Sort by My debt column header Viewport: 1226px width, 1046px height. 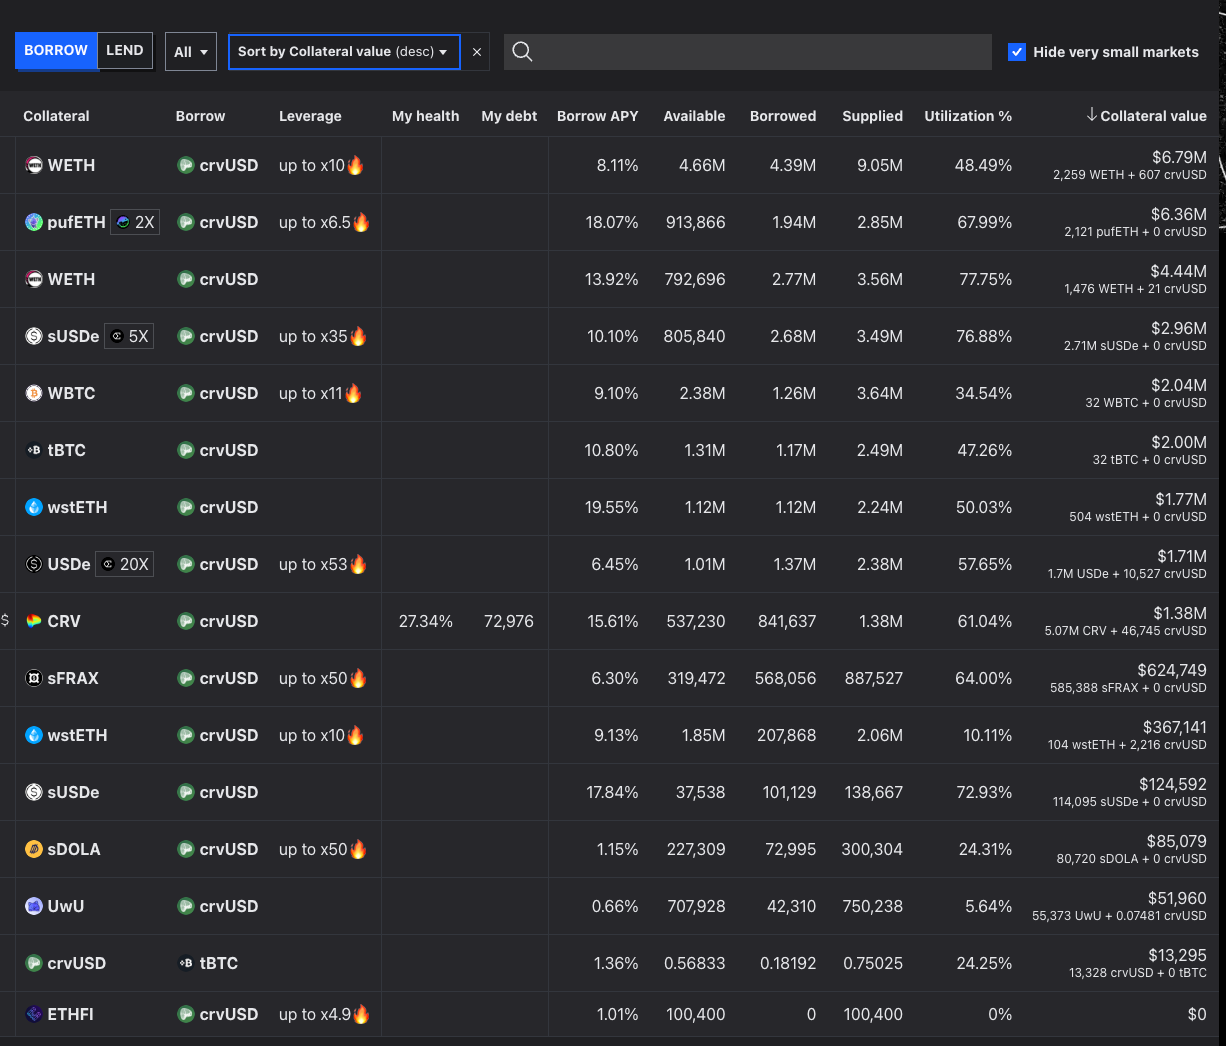(x=509, y=116)
